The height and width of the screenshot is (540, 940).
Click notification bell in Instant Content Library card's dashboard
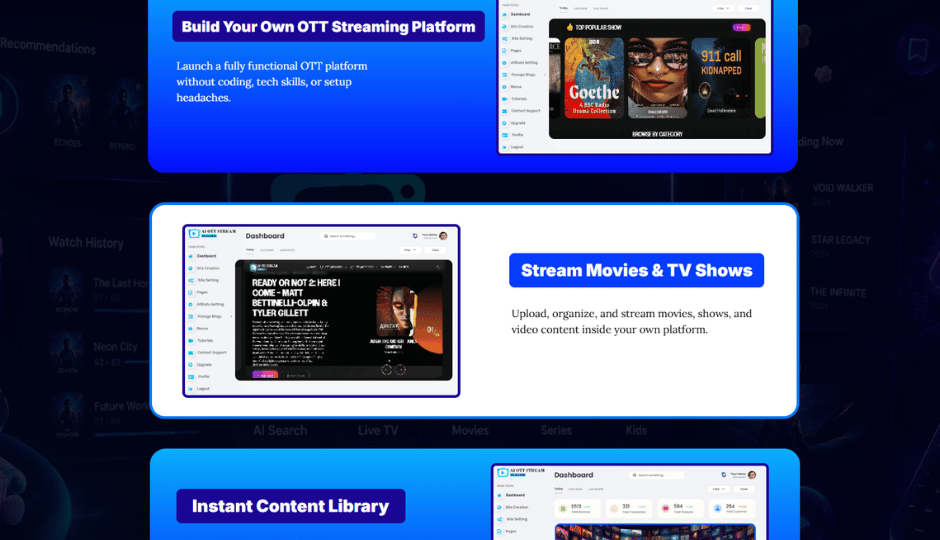click(724, 475)
